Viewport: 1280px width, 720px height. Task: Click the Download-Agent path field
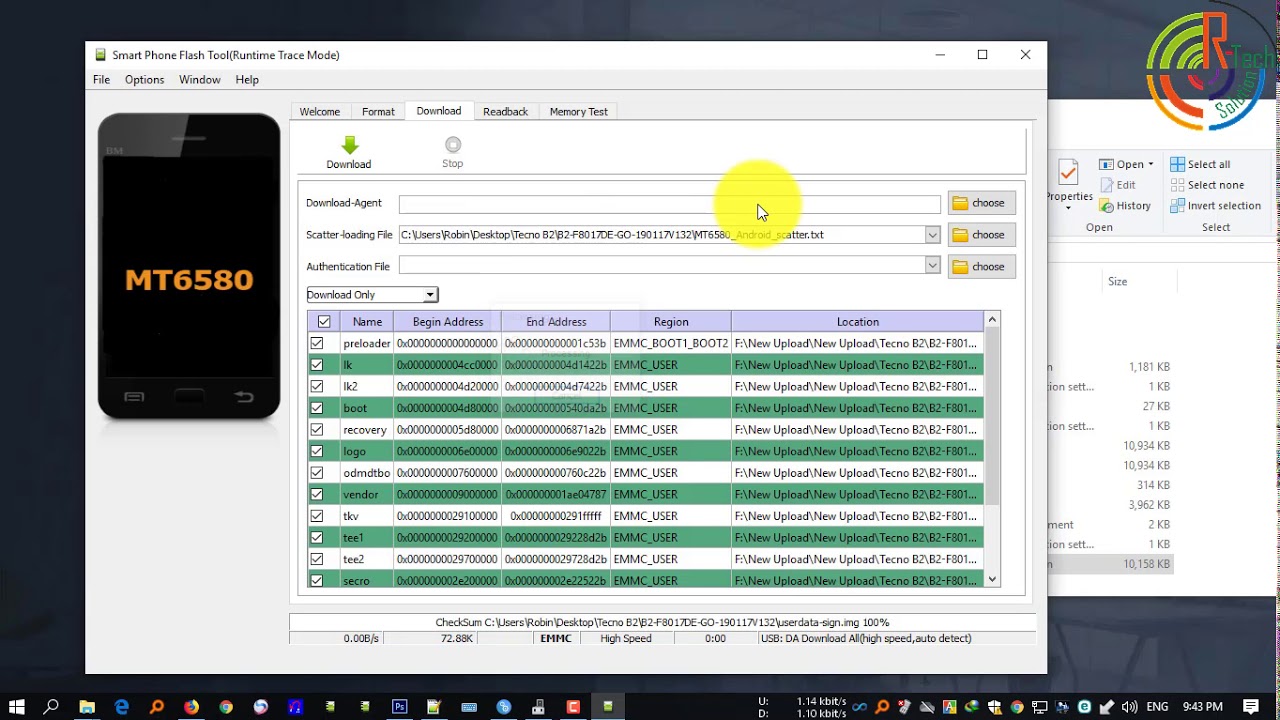[669, 204]
